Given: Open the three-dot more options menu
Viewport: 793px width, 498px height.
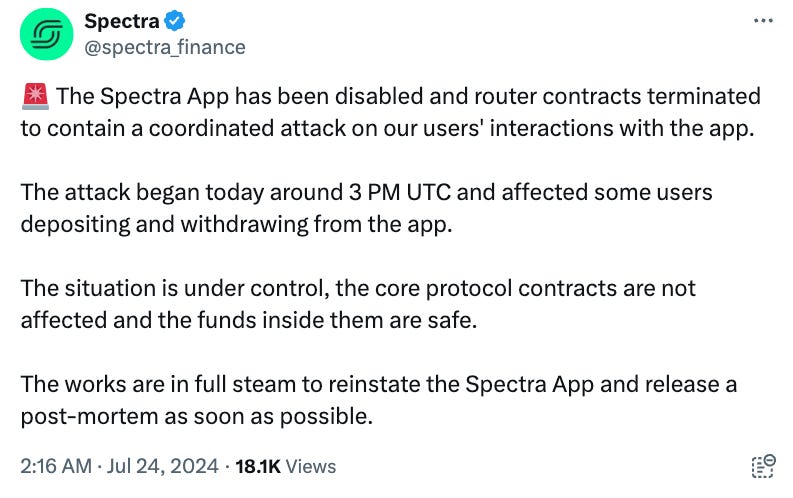Looking at the screenshot, I should click(x=763, y=21).
